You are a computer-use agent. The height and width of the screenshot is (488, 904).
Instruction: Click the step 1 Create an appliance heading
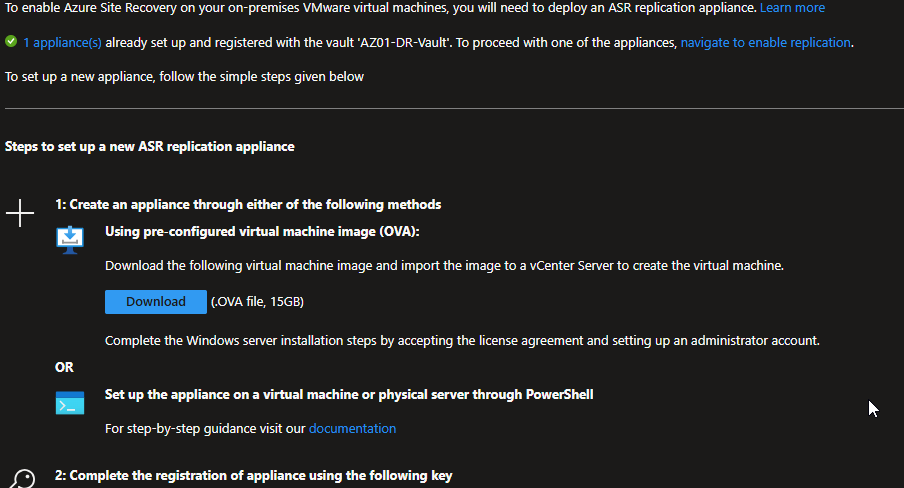[x=248, y=205]
